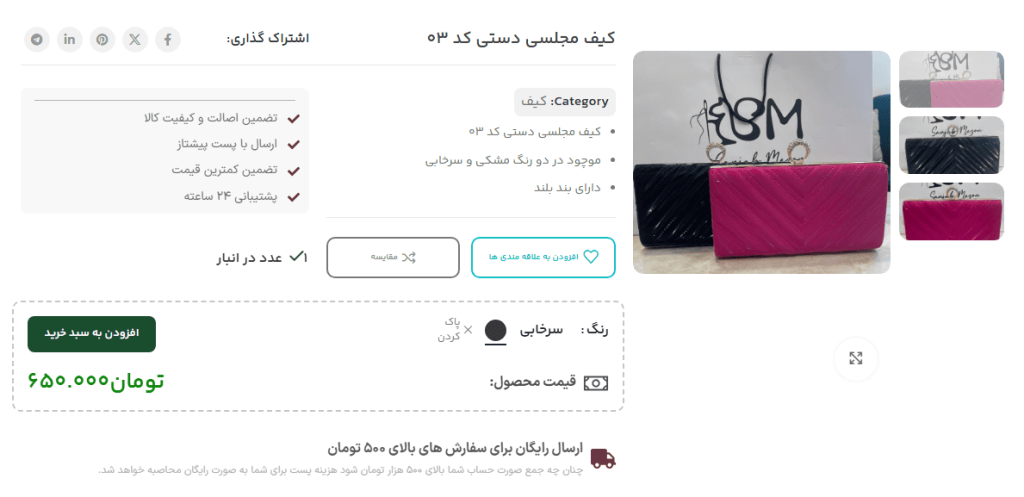The height and width of the screenshot is (497, 1024).
Task: Open fullscreen image expand icon
Action: click(856, 359)
